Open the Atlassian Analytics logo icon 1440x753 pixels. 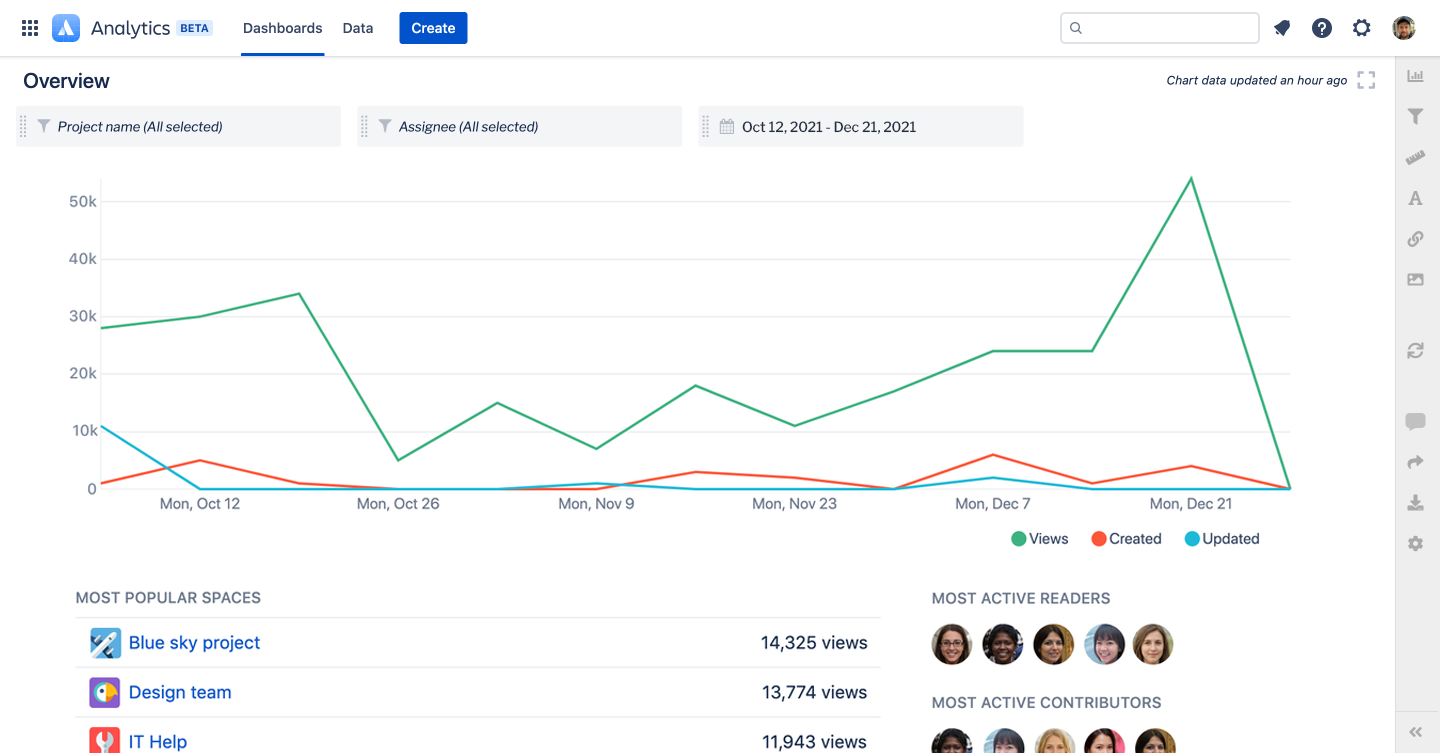(66, 27)
